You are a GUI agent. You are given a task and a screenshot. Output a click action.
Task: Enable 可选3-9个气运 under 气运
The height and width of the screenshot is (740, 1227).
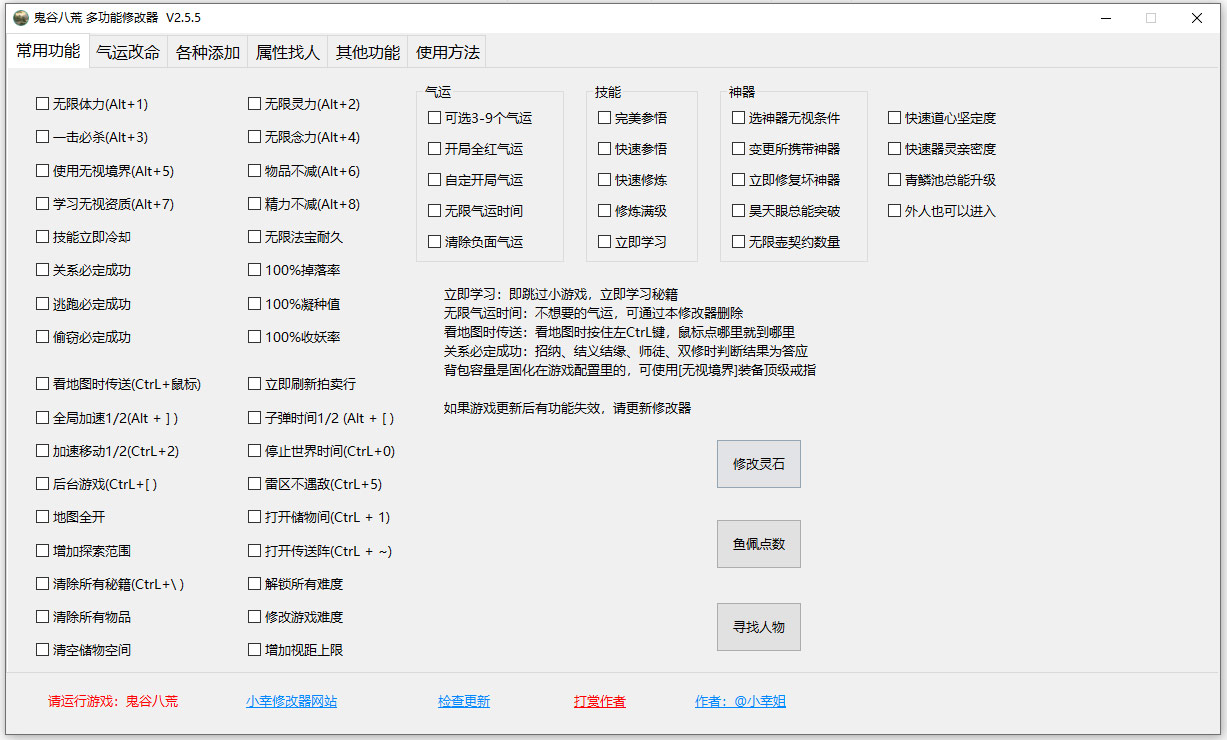pos(434,117)
